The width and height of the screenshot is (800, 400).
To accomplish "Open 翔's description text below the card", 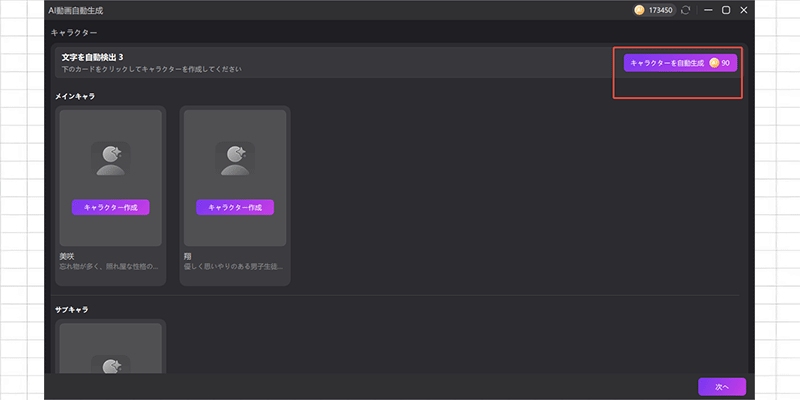I will click(x=233, y=268).
